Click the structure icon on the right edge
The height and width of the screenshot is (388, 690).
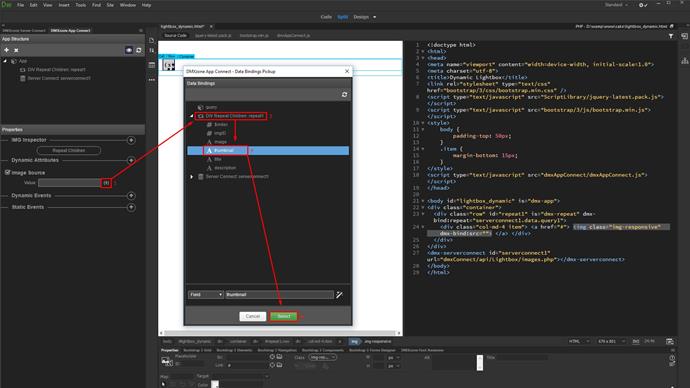click(685, 61)
